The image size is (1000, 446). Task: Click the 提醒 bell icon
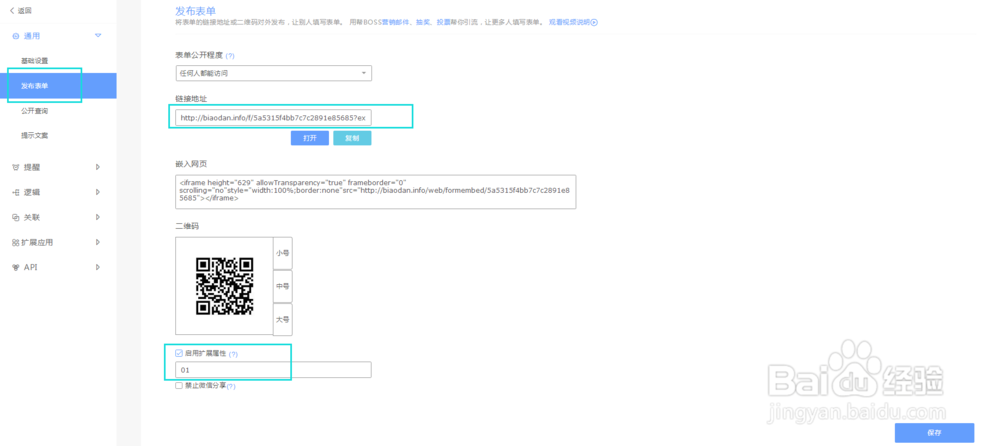pyautogui.click(x=15, y=167)
